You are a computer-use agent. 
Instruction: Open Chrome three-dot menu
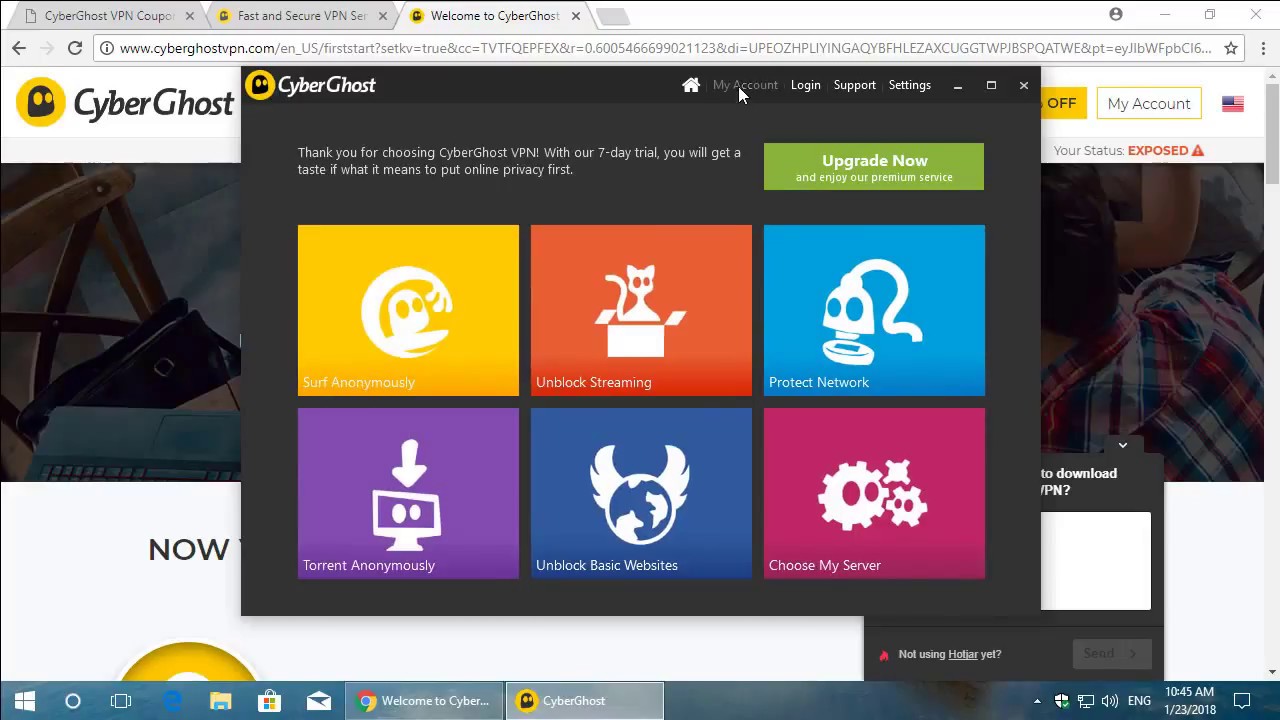[x=1263, y=48]
